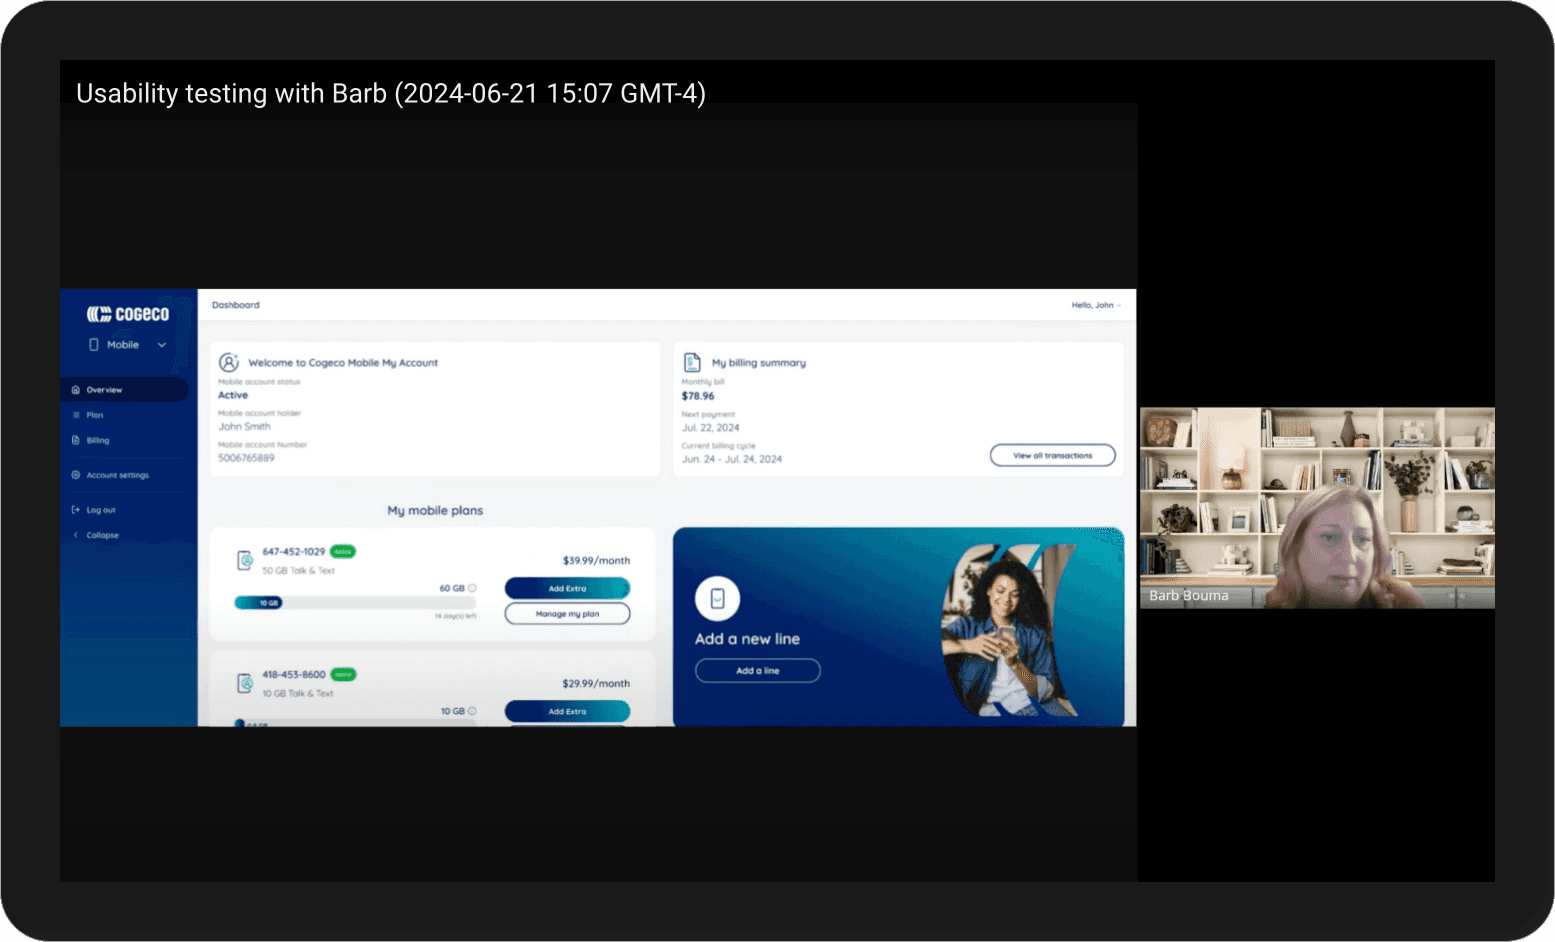Click the My billing summary heading
Screen dimensions: 1555x942
tap(759, 363)
